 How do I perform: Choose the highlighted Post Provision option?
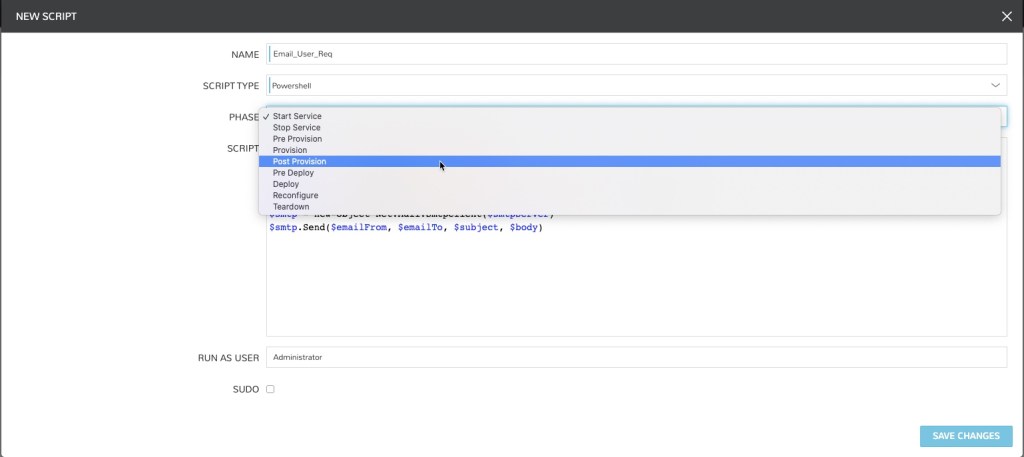point(299,161)
